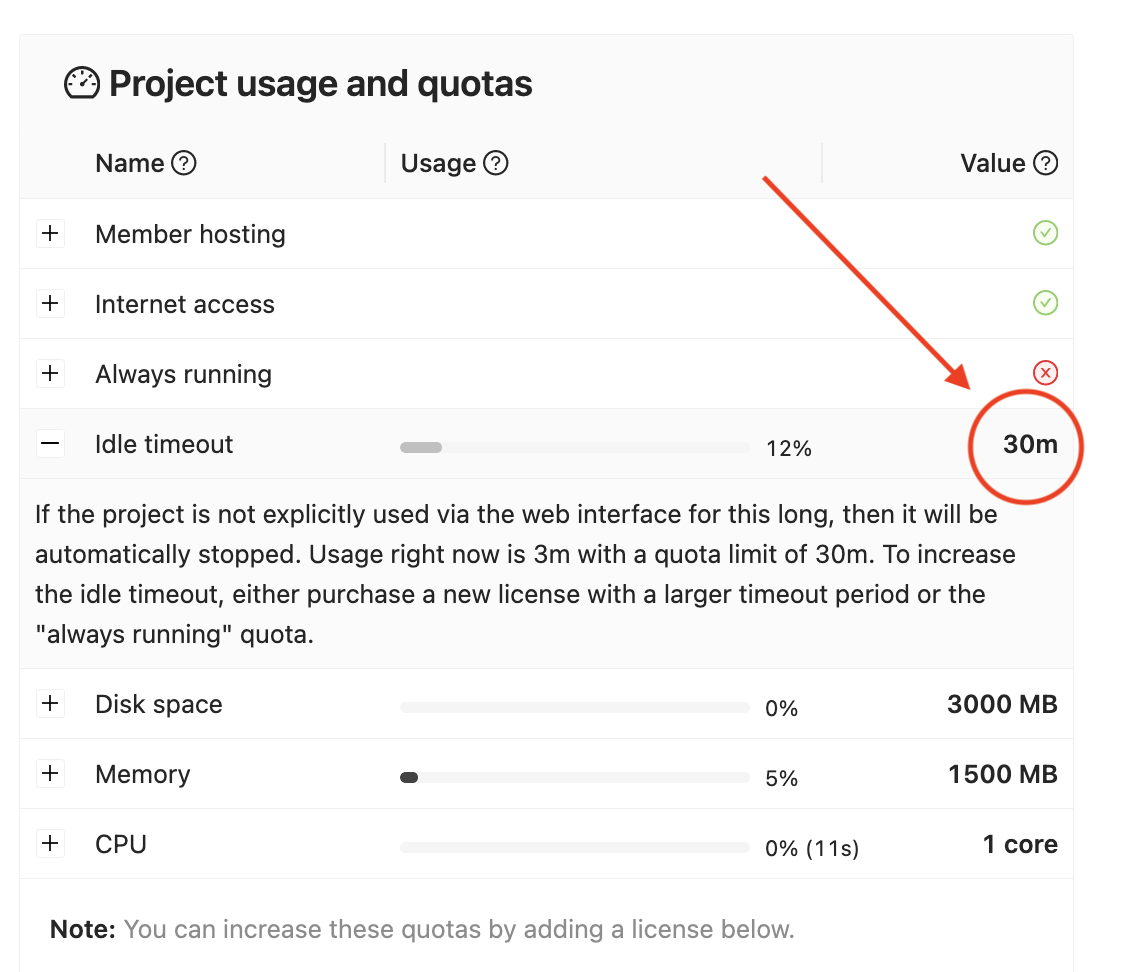
Task: Click Always running red X icon
Action: [1045, 374]
